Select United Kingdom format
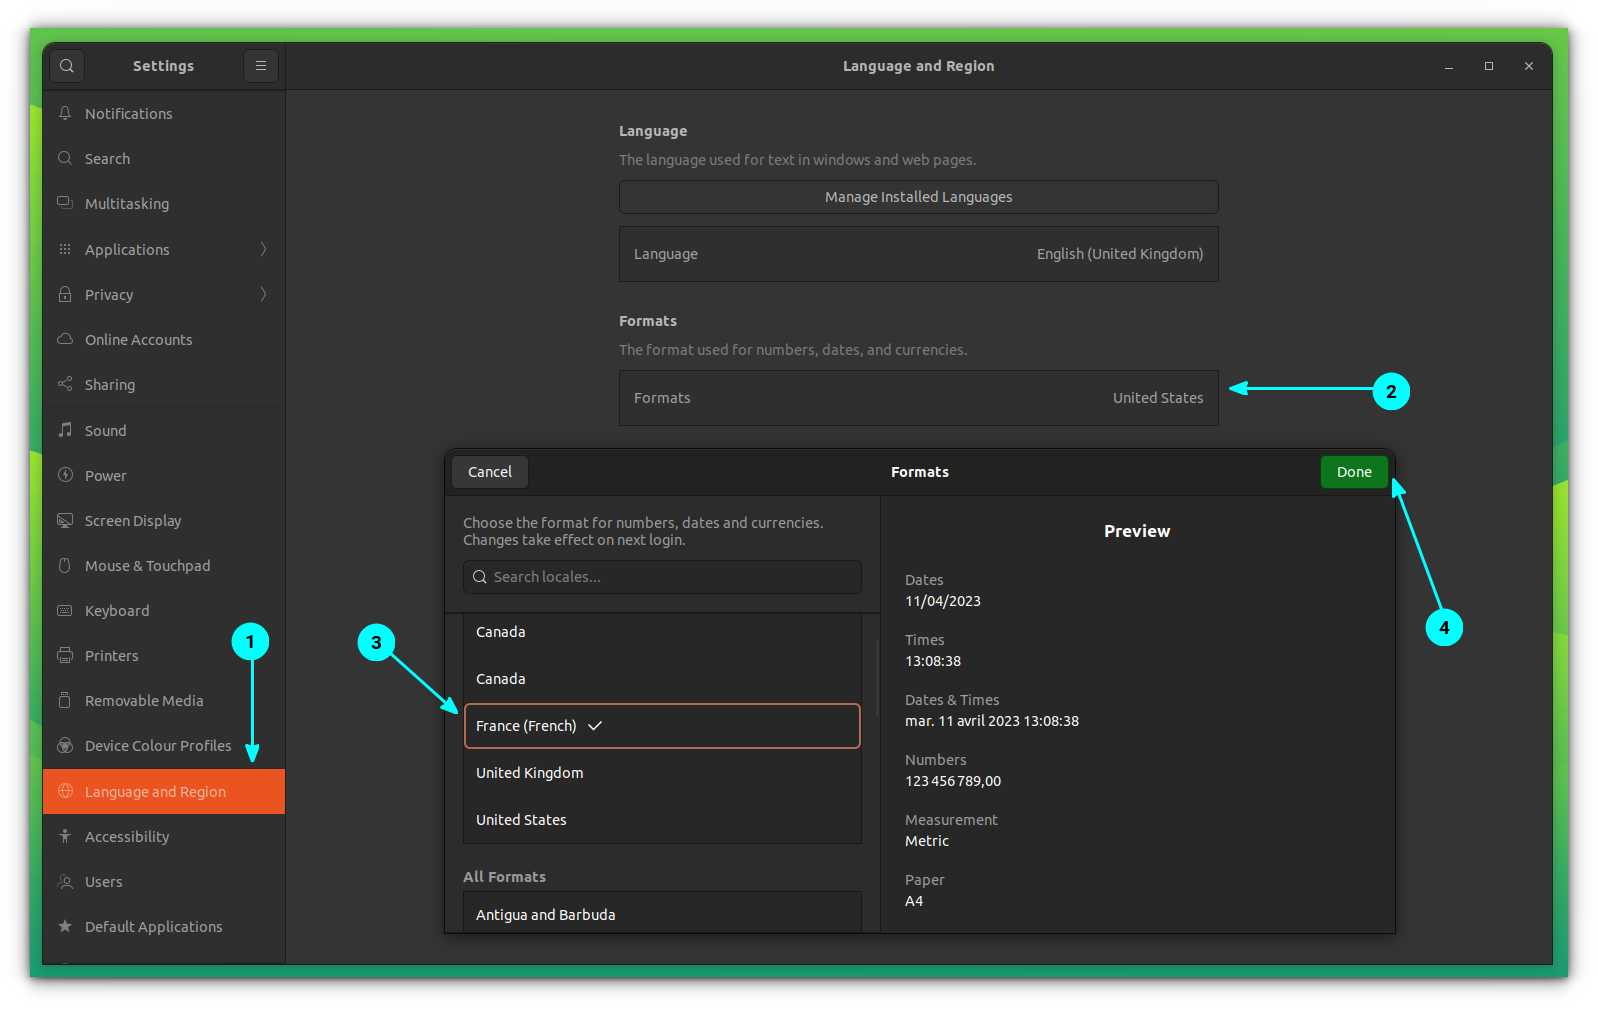Viewport: 1598px width, 1009px height. [x=662, y=773]
